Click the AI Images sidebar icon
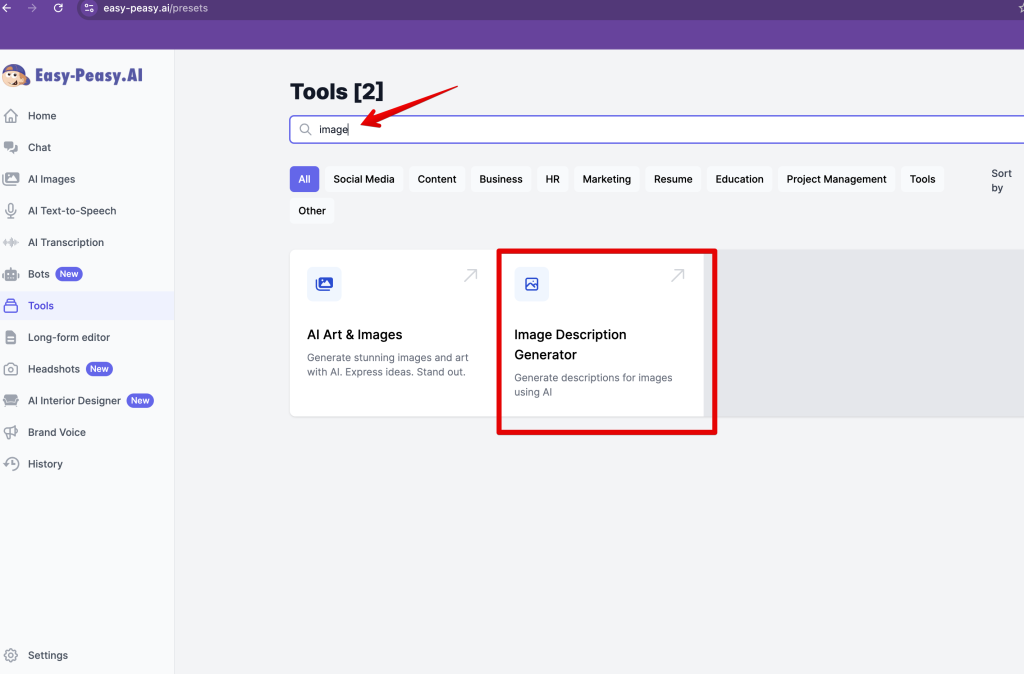1024x674 pixels. [x=11, y=179]
